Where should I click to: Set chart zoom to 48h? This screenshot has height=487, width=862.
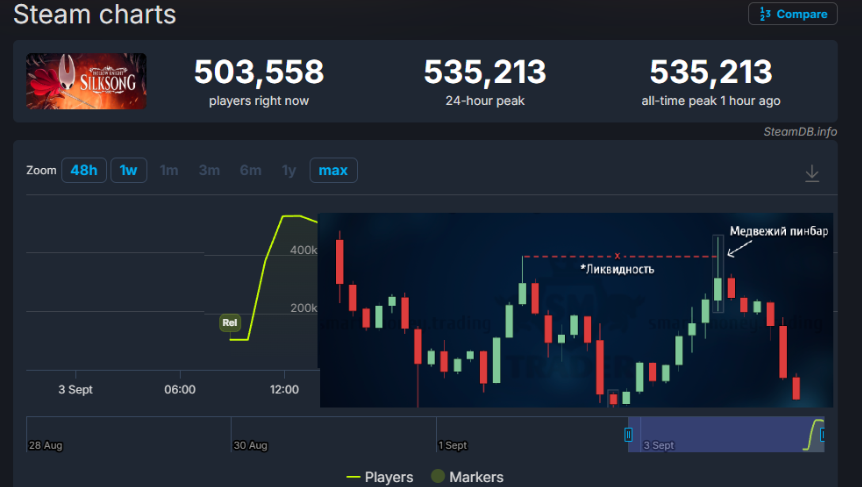[x=83, y=170]
